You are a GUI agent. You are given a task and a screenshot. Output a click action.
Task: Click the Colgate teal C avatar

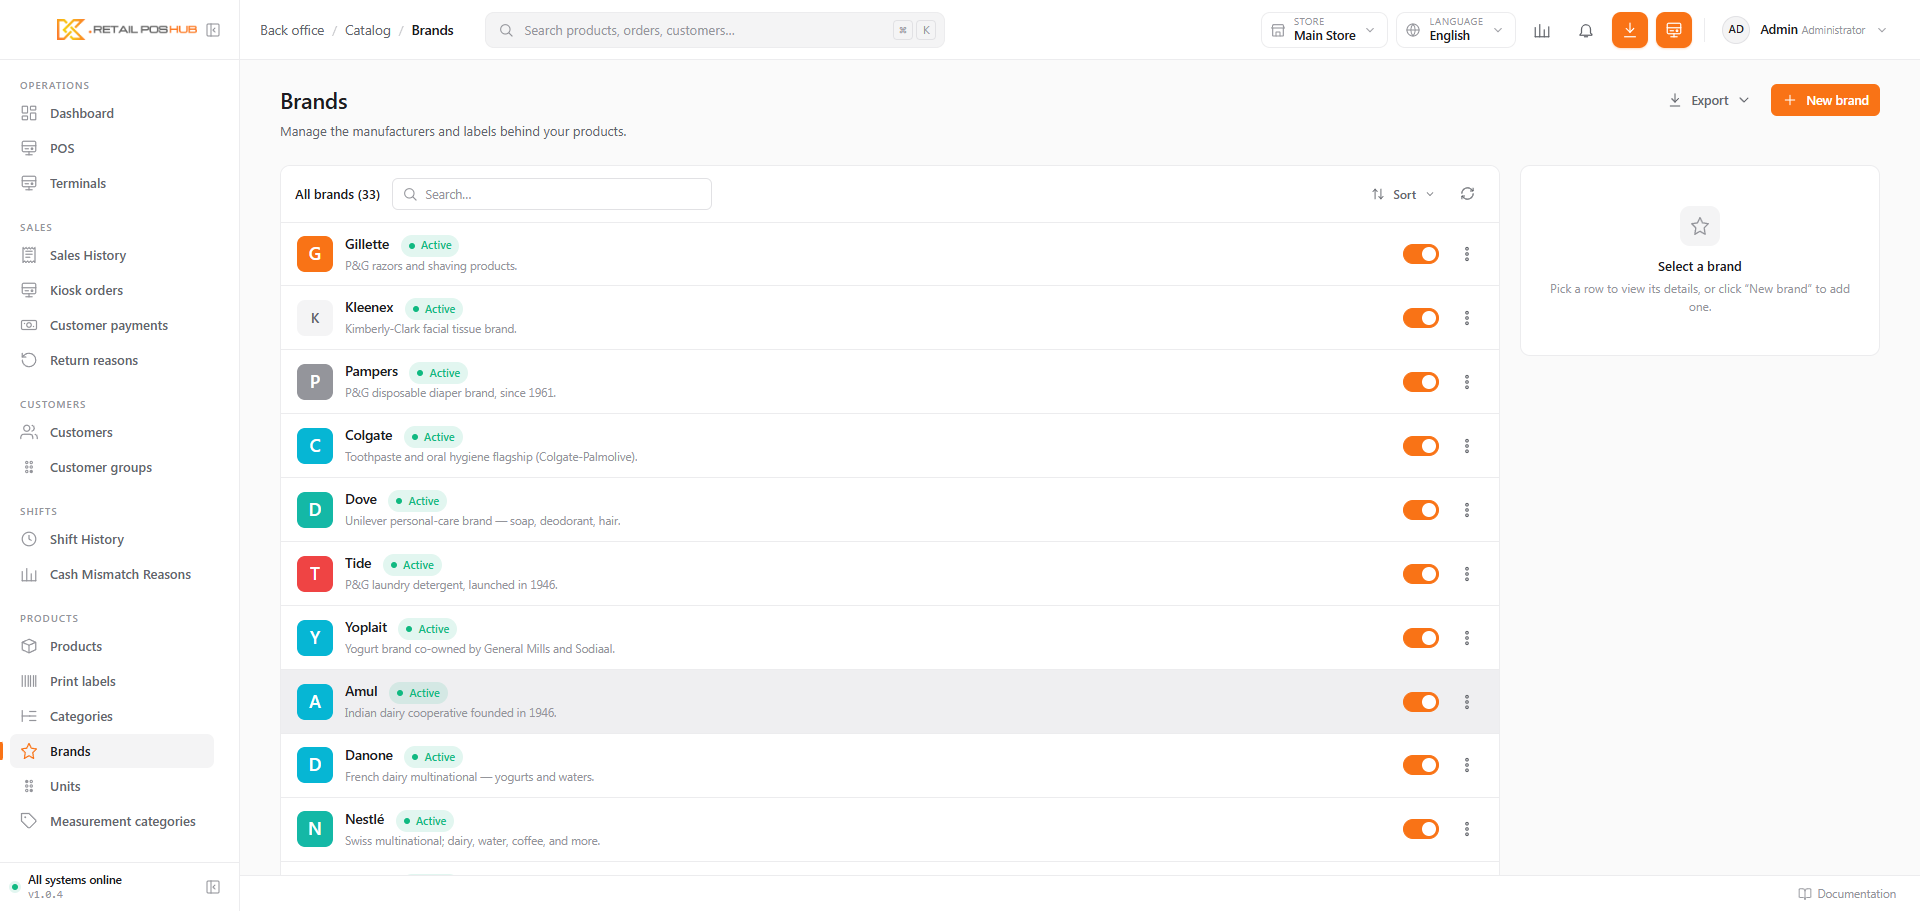pos(315,446)
